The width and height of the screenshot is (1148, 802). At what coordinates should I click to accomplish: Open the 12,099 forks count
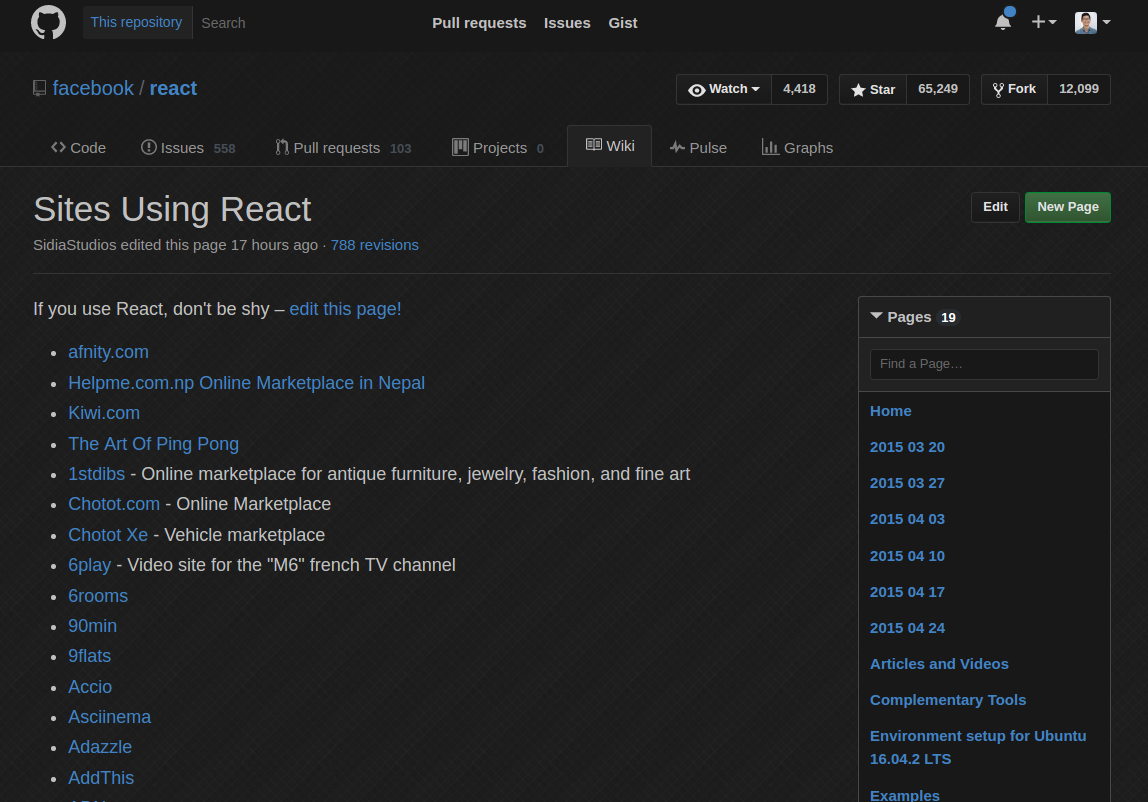tap(1079, 89)
